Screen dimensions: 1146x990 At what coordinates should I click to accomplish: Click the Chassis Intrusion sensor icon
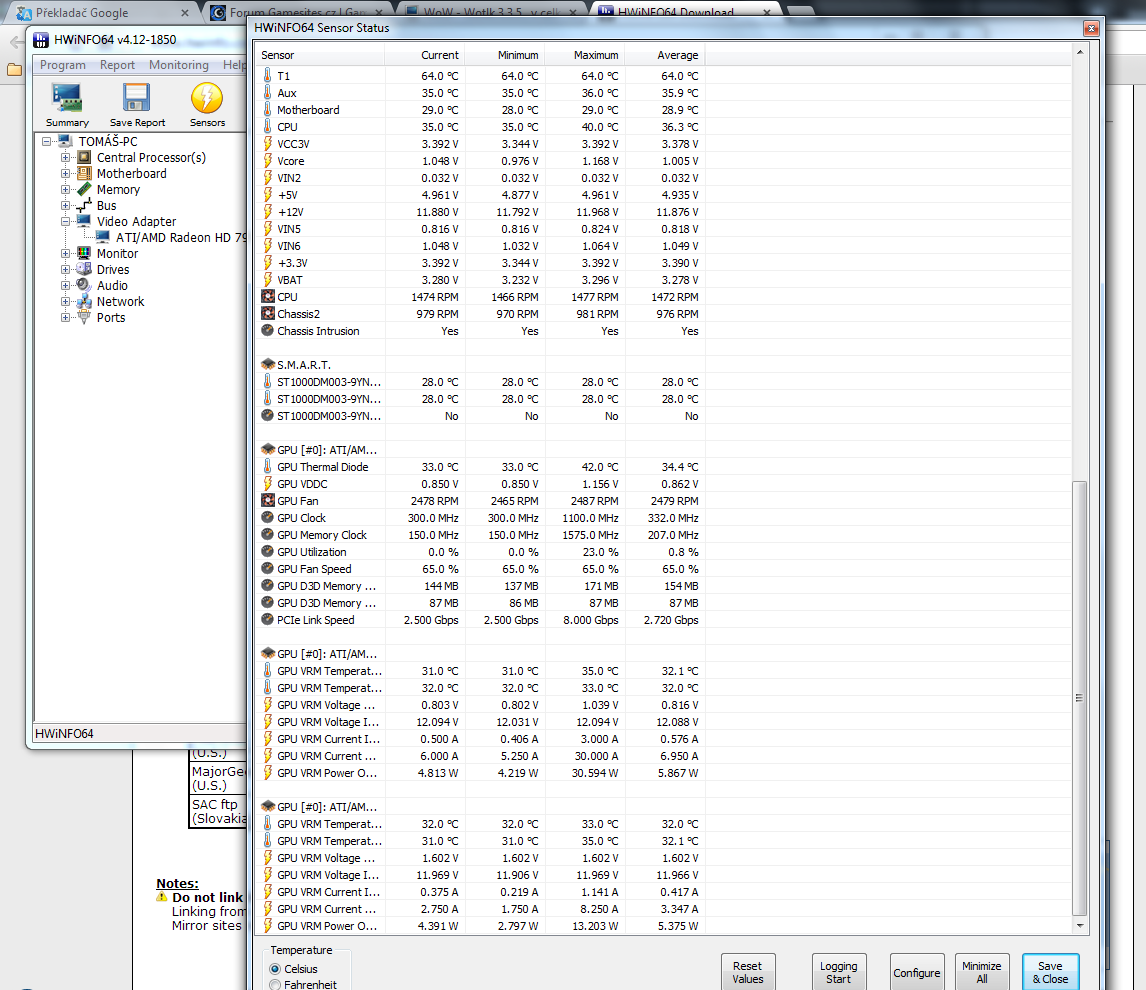coord(268,331)
